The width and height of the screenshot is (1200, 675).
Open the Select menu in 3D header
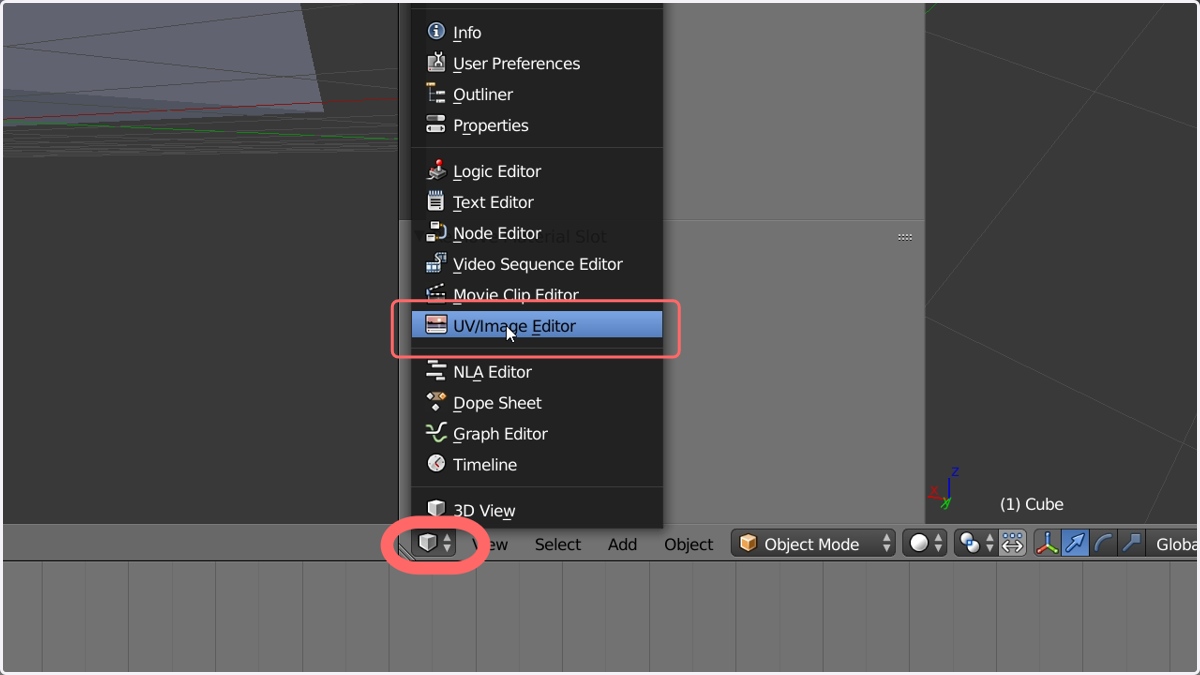(x=557, y=544)
